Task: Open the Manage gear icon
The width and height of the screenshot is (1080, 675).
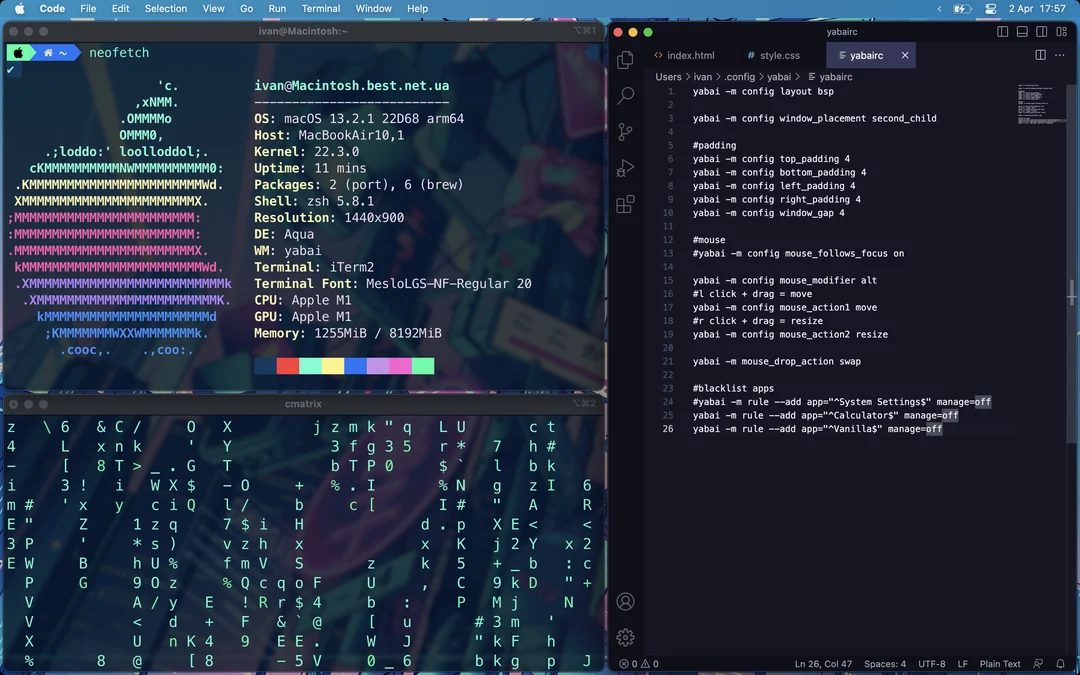Action: [x=625, y=637]
